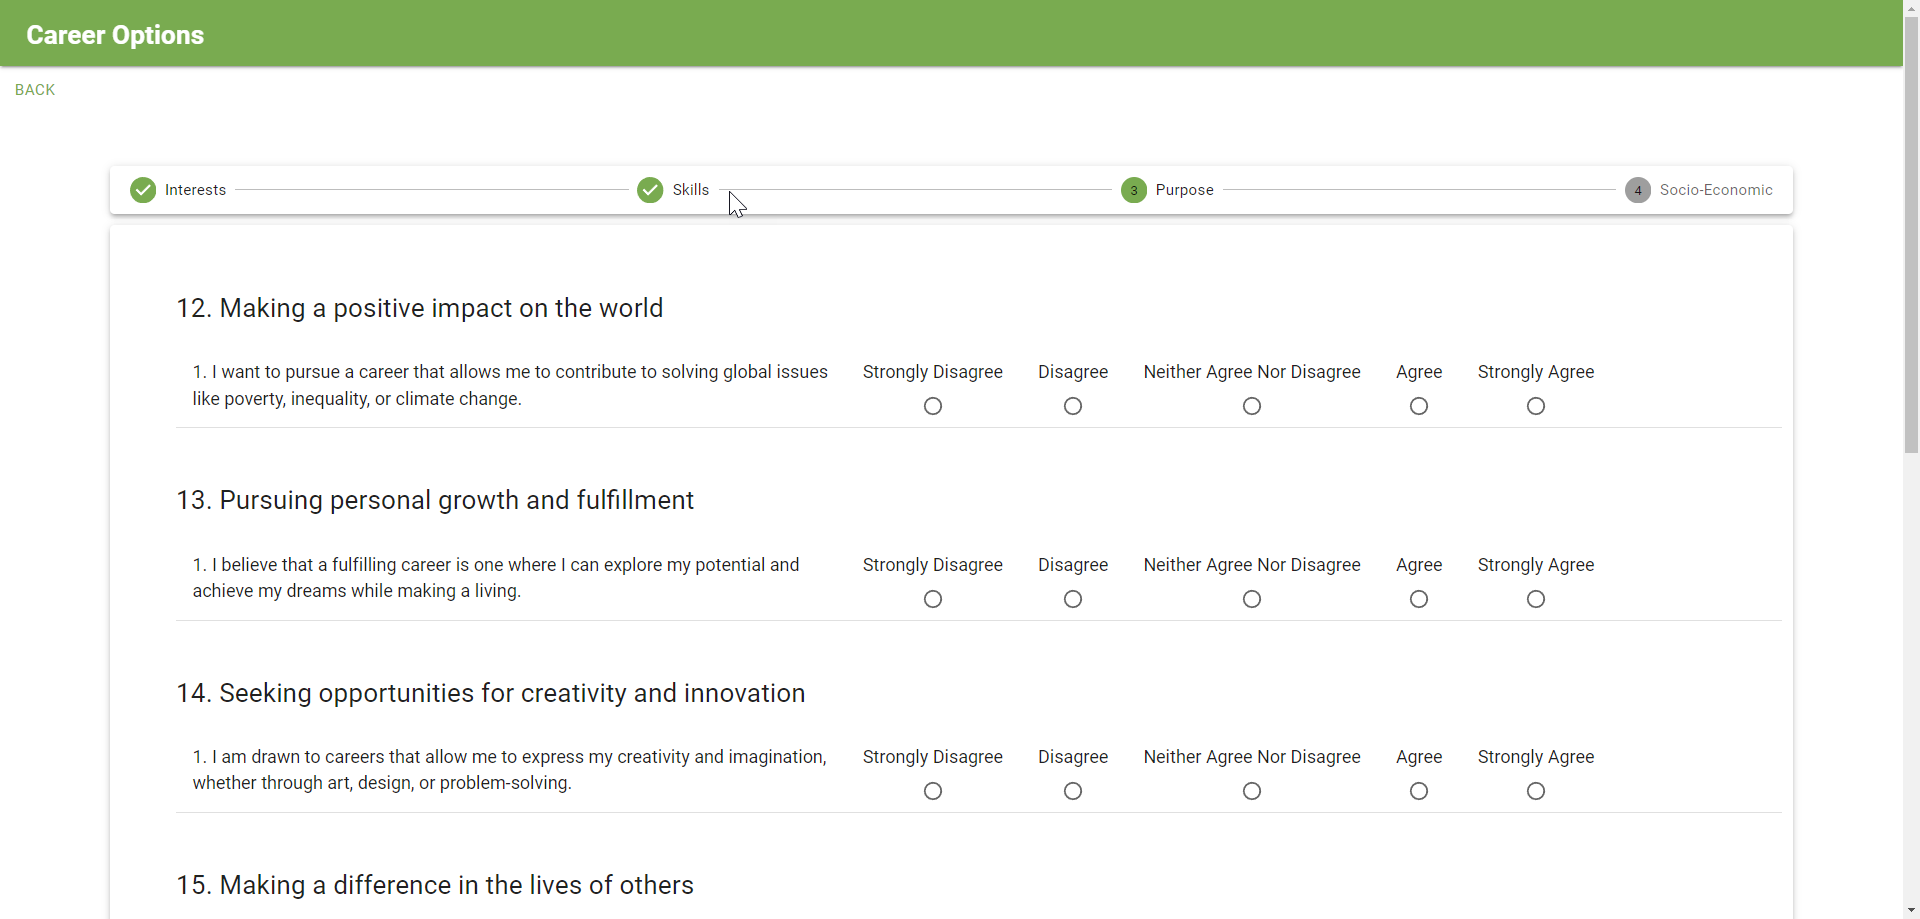The height and width of the screenshot is (919, 1920).
Task: Select Strongly Agree for fulfilling career statement
Action: 1535,599
